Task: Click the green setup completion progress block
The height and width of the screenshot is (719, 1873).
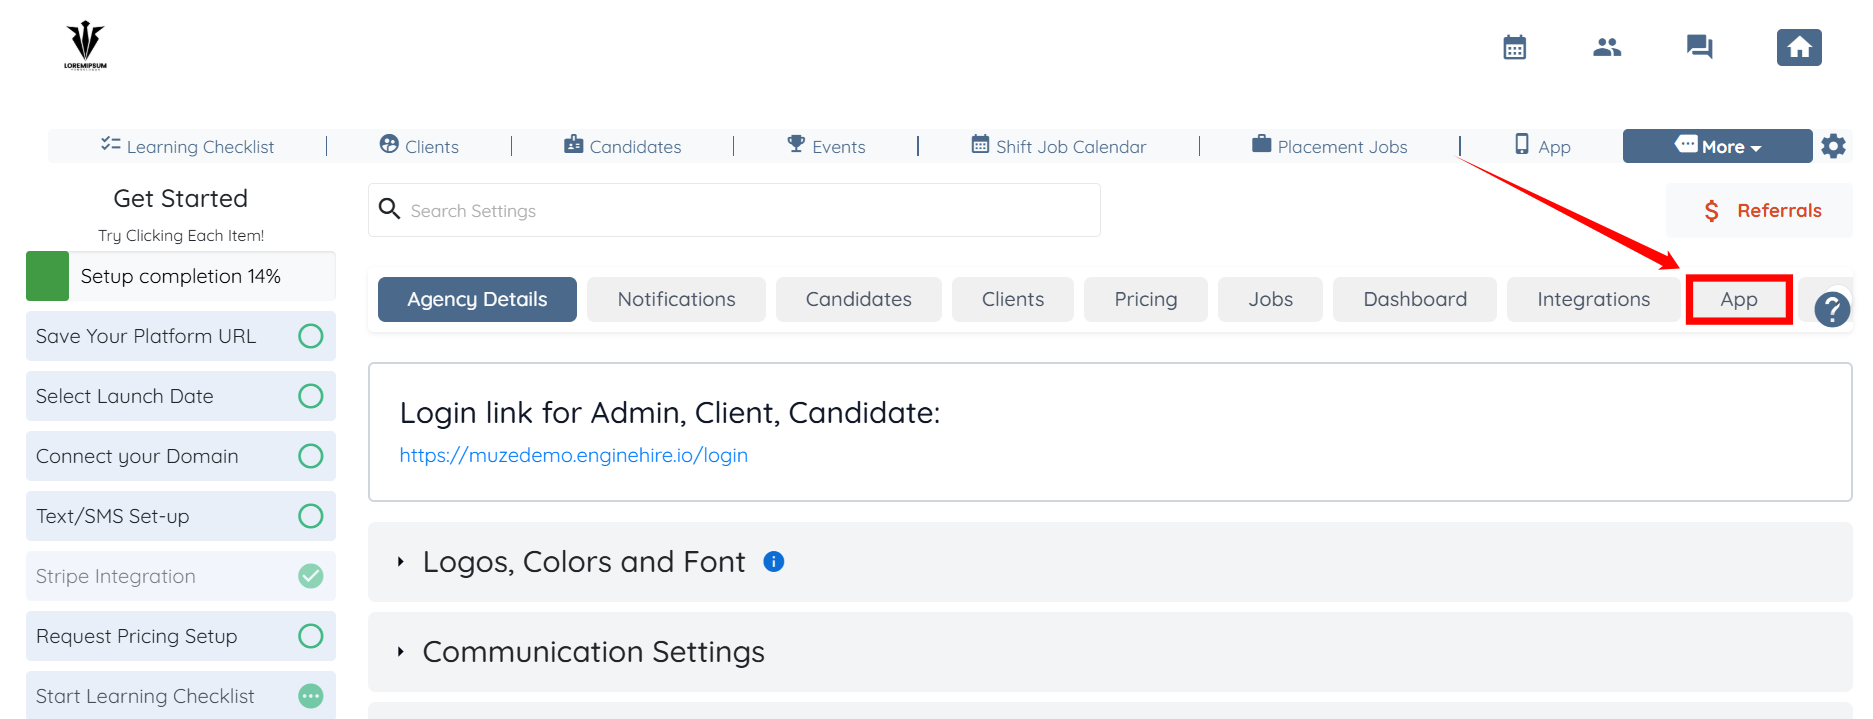Action: pos(47,276)
